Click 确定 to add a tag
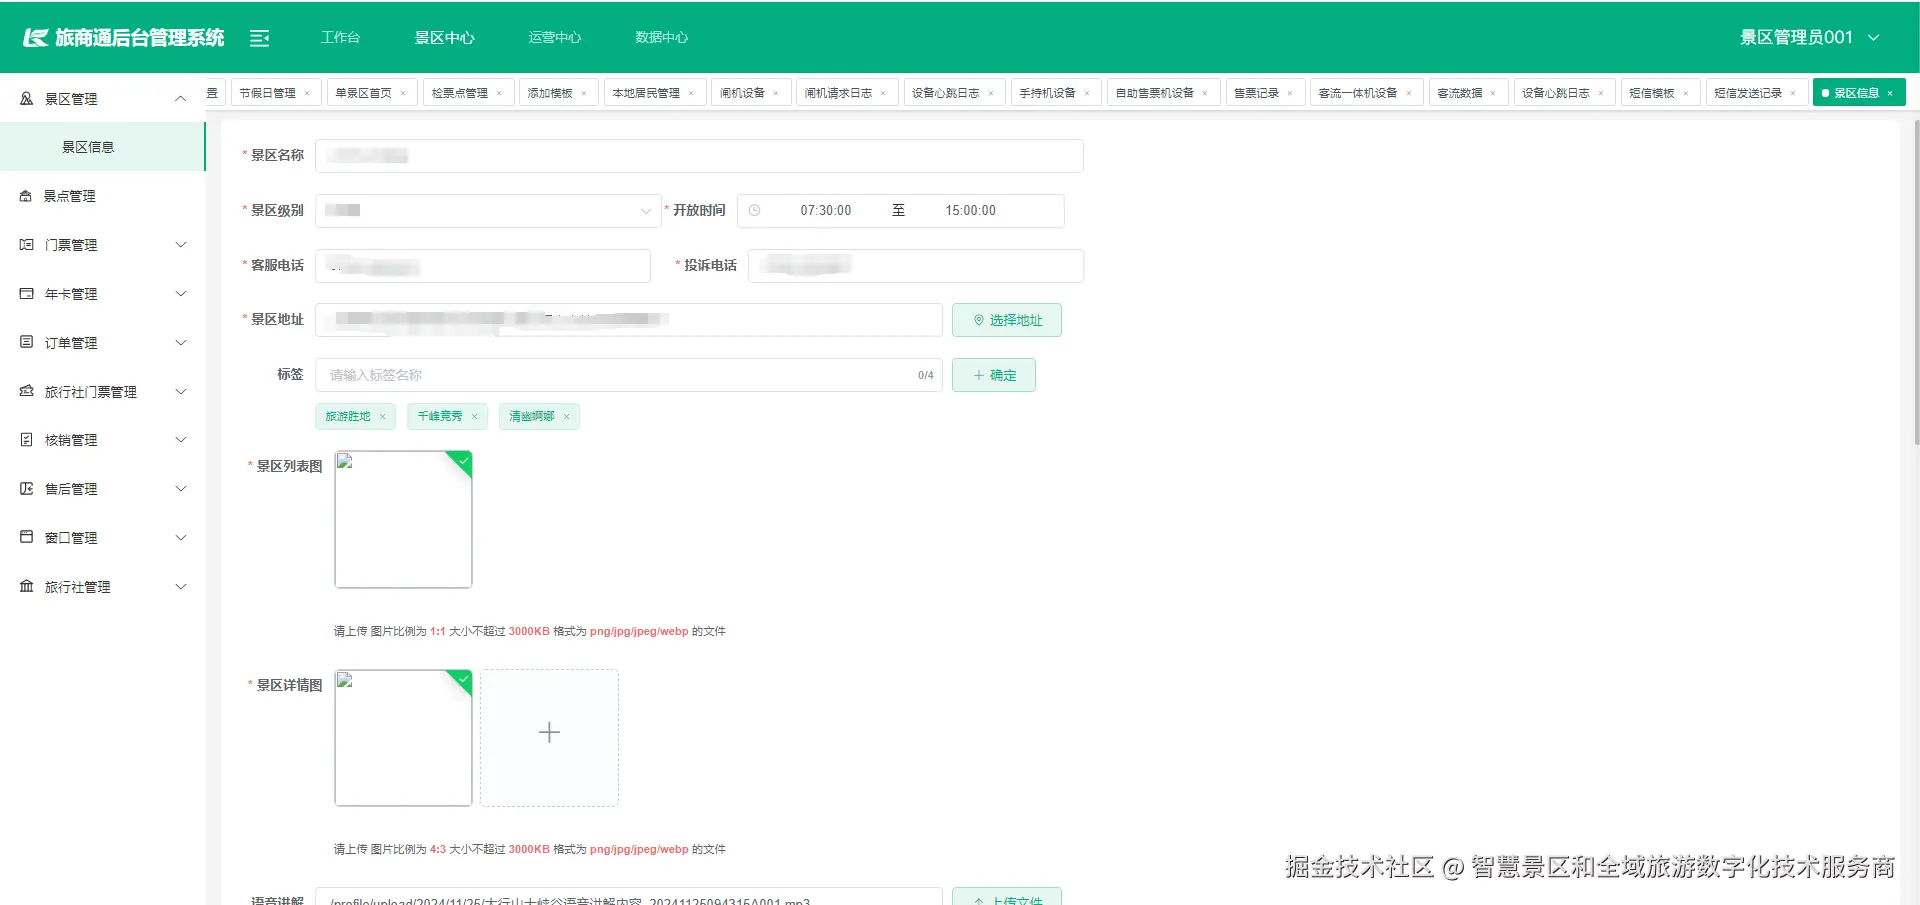This screenshot has width=1920, height=905. (x=993, y=375)
